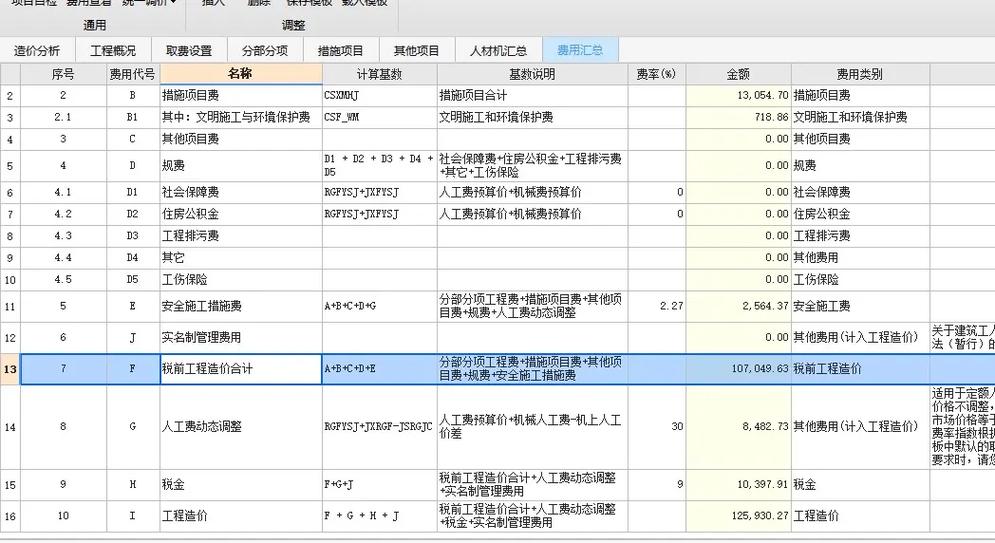Click the formula cell D1 + D2 + D3 + D4 + D5
The image size is (995, 543).
pos(379,166)
